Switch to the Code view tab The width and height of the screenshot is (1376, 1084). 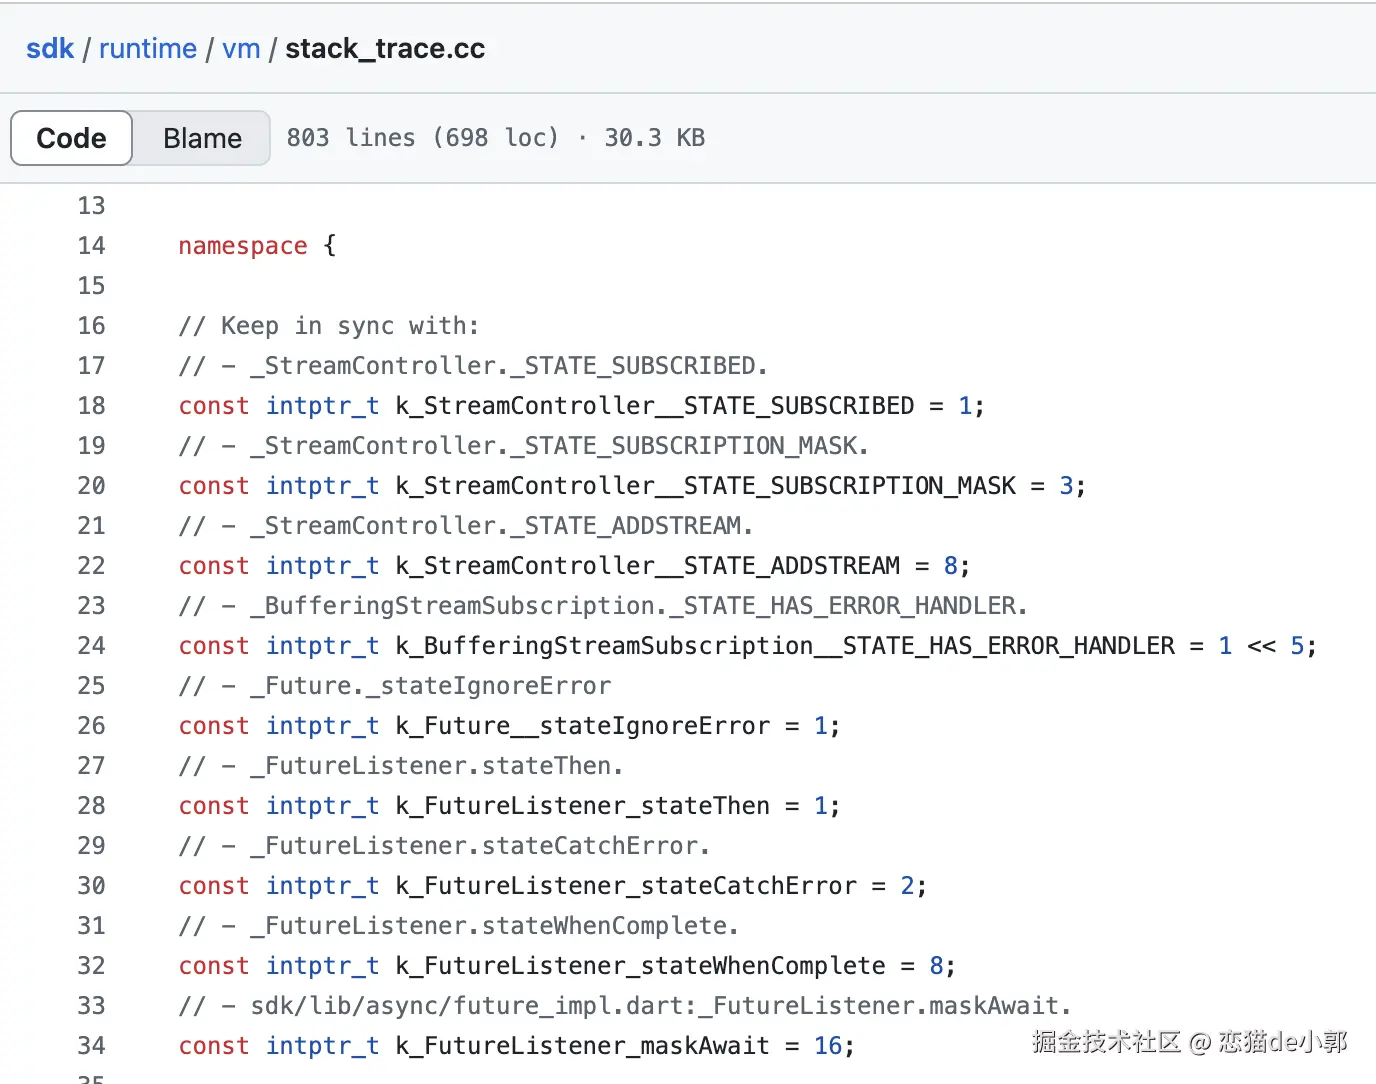[x=71, y=138]
